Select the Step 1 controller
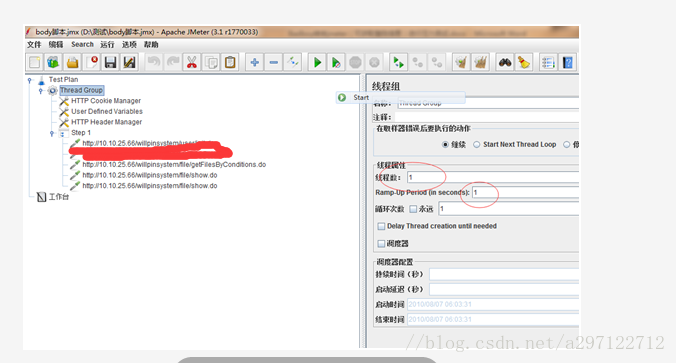Image resolution: width=676 pixels, height=363 pixels. (81, 132)
